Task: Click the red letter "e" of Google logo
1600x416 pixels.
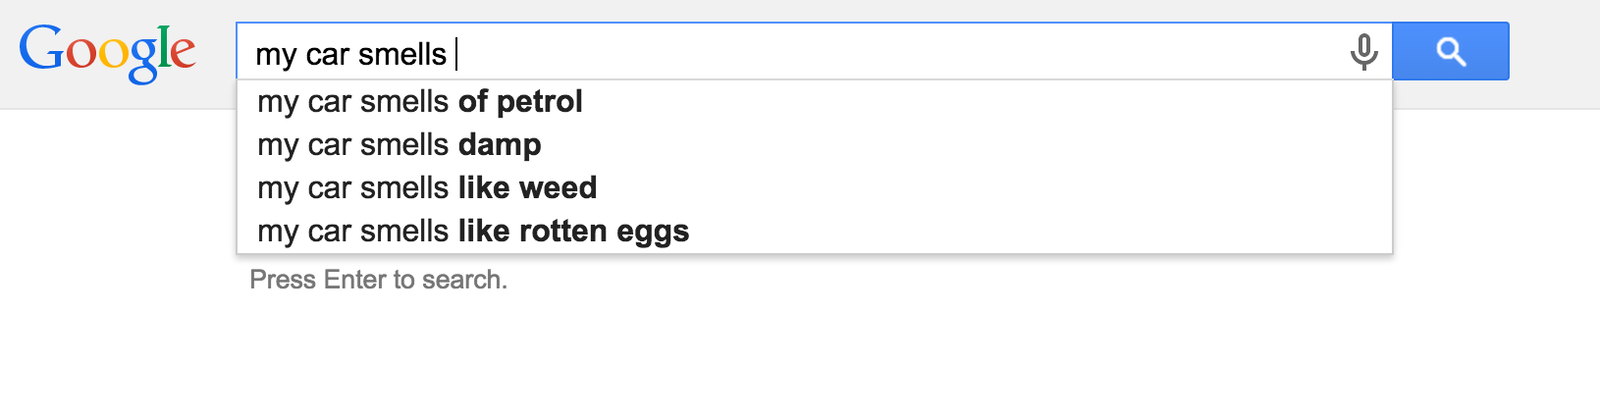Action: [183, 53]
